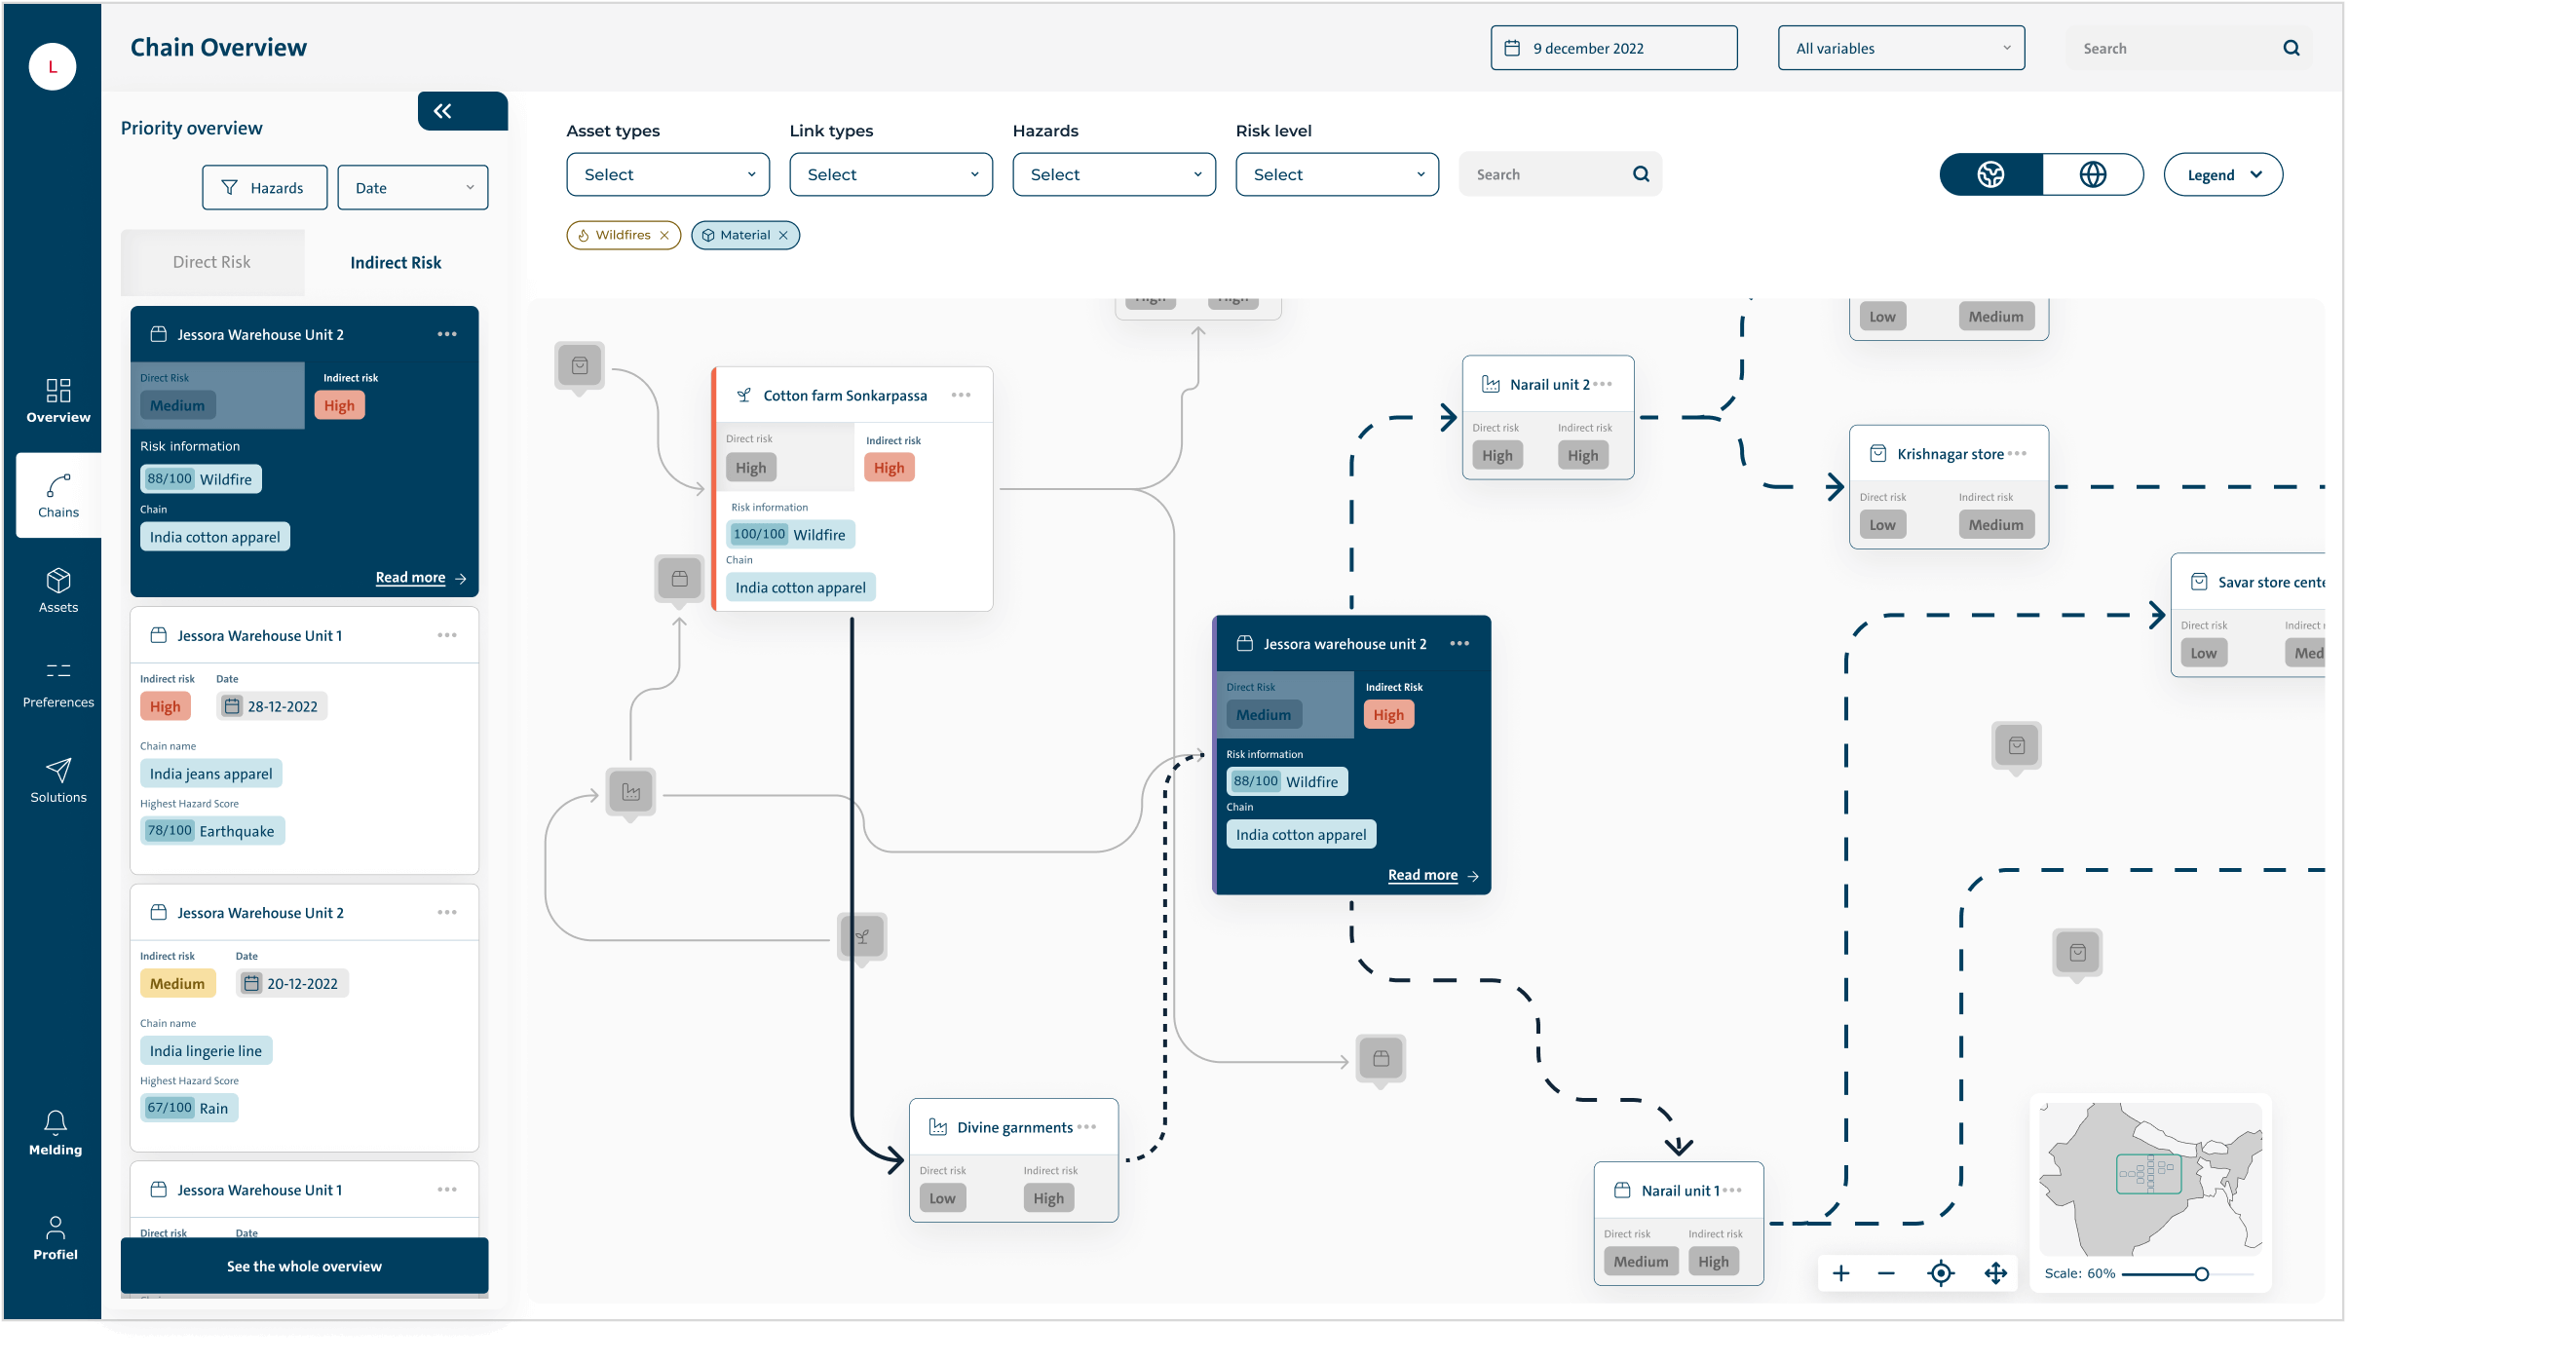Viewport: 2576px width, 1362px height.
Task: Select the Indirect Risk tab
Action: [x=395, y=262]
